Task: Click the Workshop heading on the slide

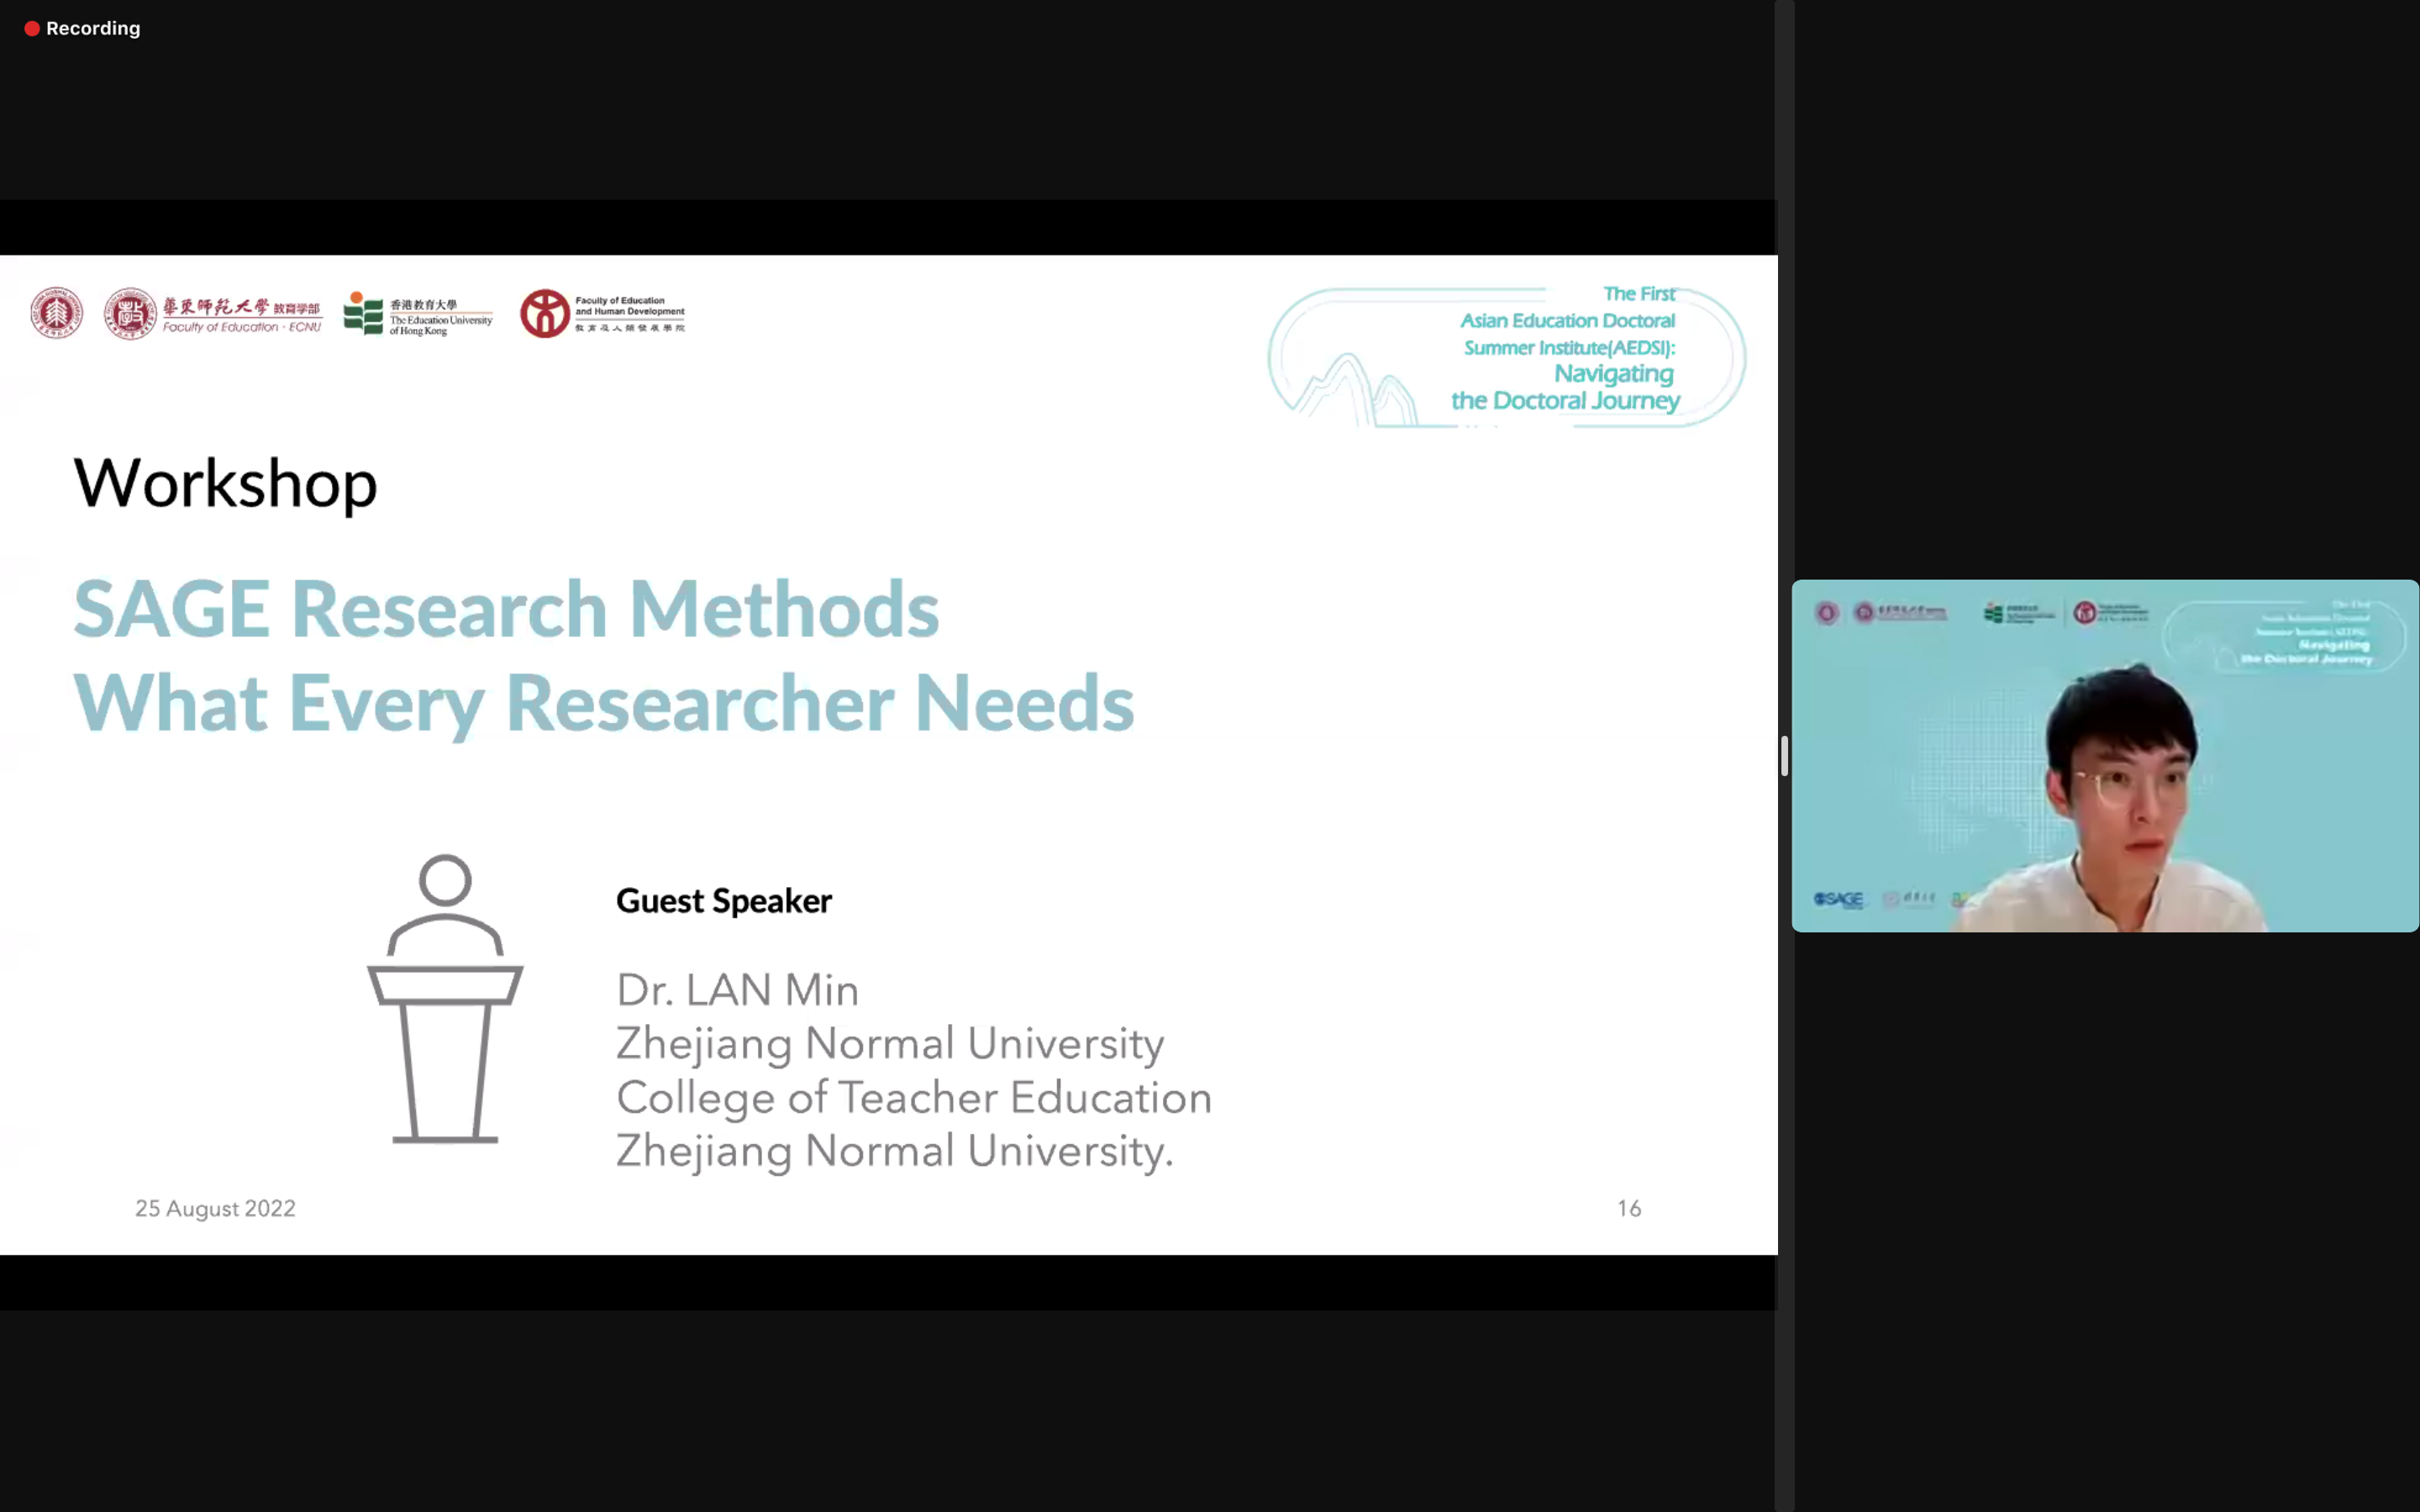Action: click(x=226, y=484)
